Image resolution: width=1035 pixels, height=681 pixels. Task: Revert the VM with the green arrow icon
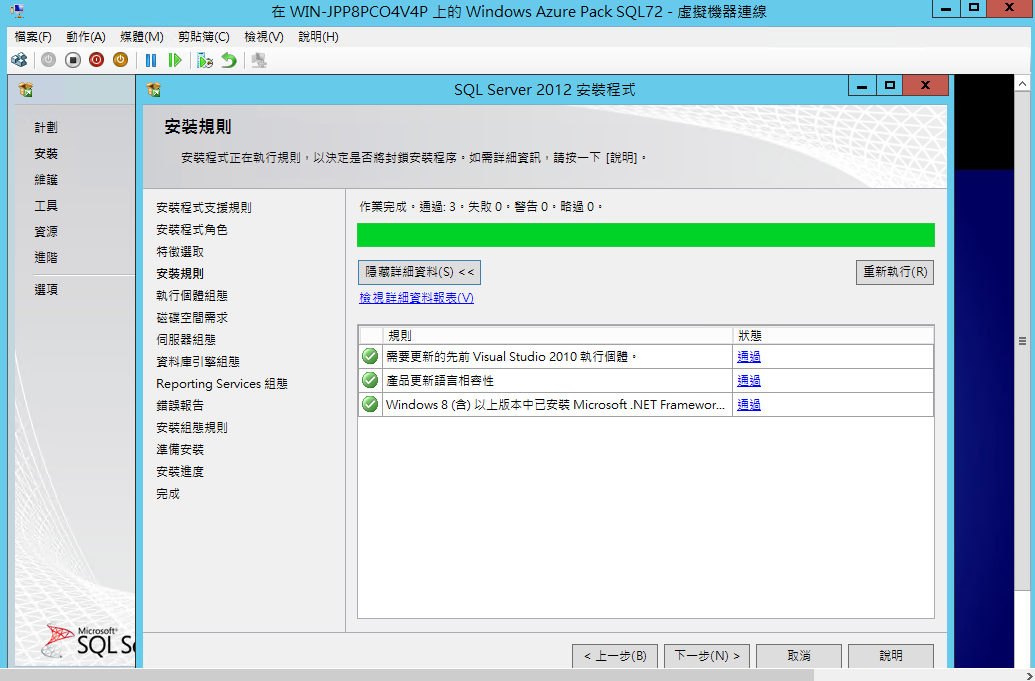[x=228, y=61]
